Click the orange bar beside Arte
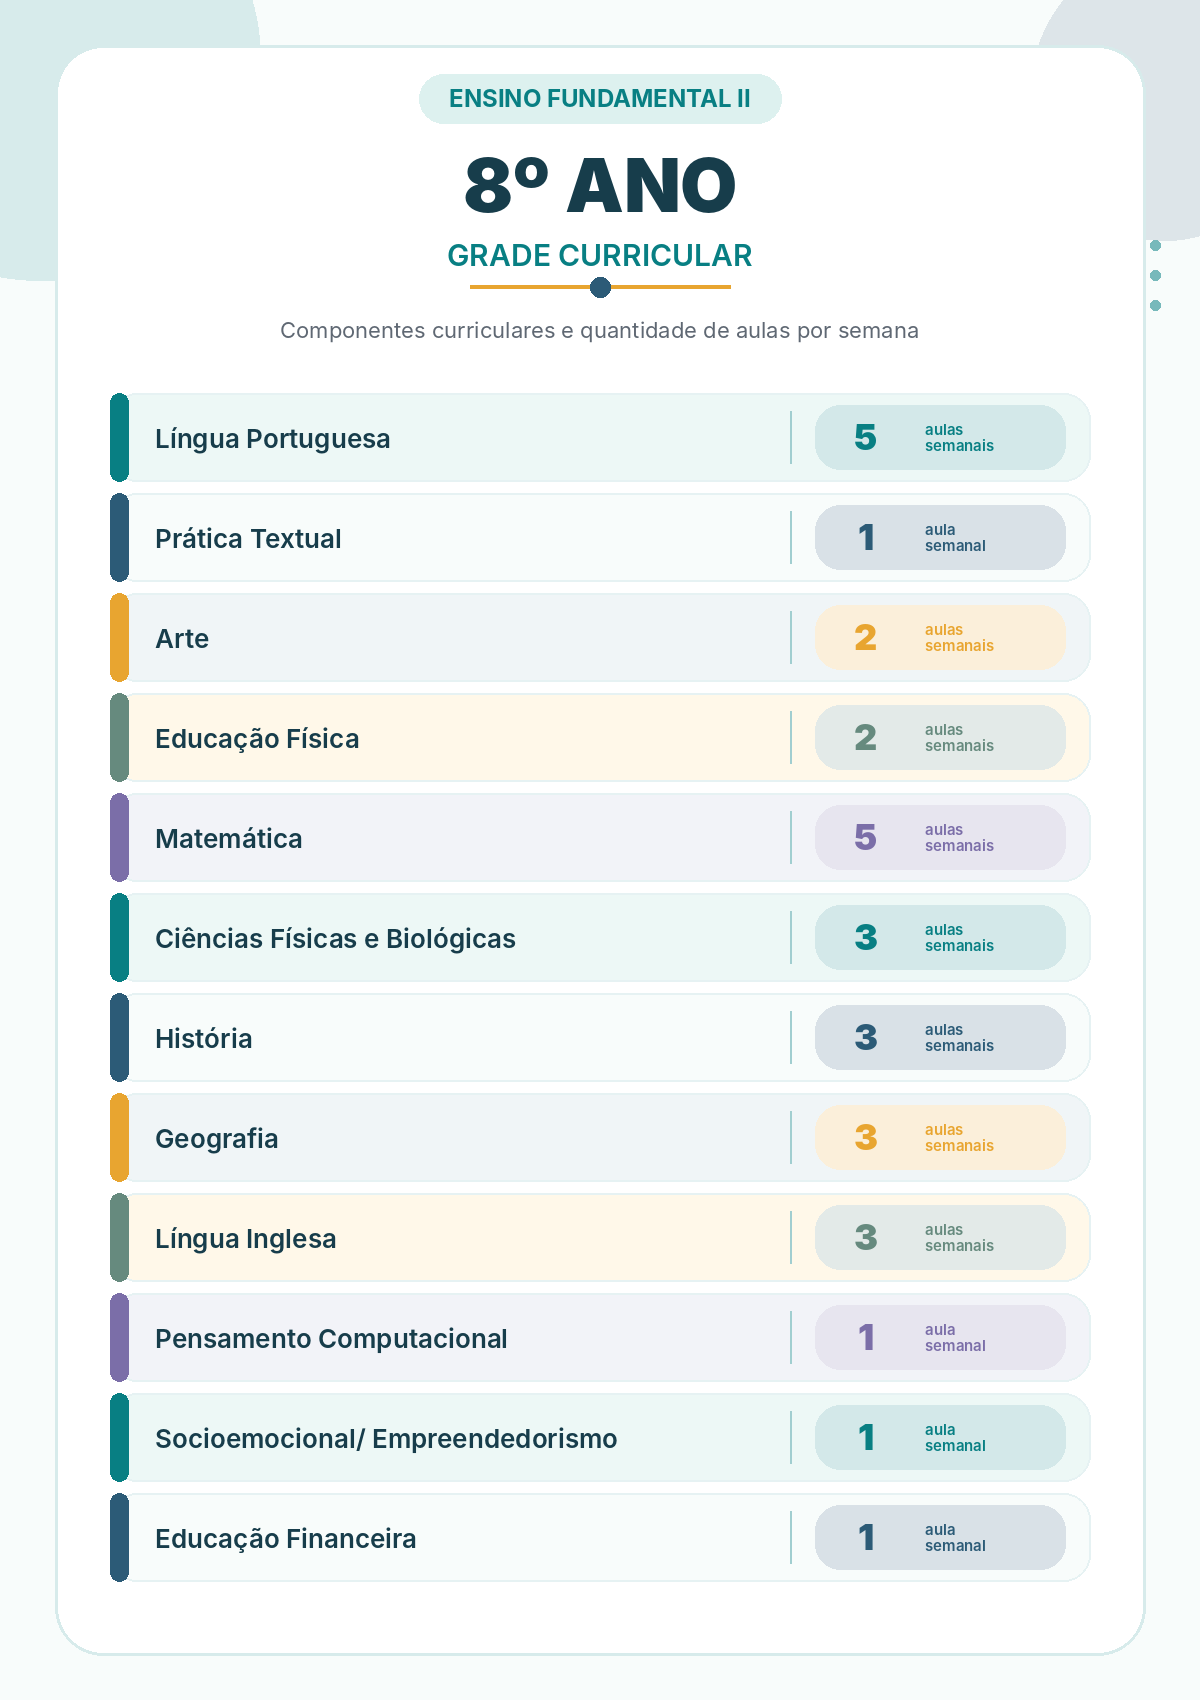The height and width of the screenshot is (1700, 1200). click(119, 638)
